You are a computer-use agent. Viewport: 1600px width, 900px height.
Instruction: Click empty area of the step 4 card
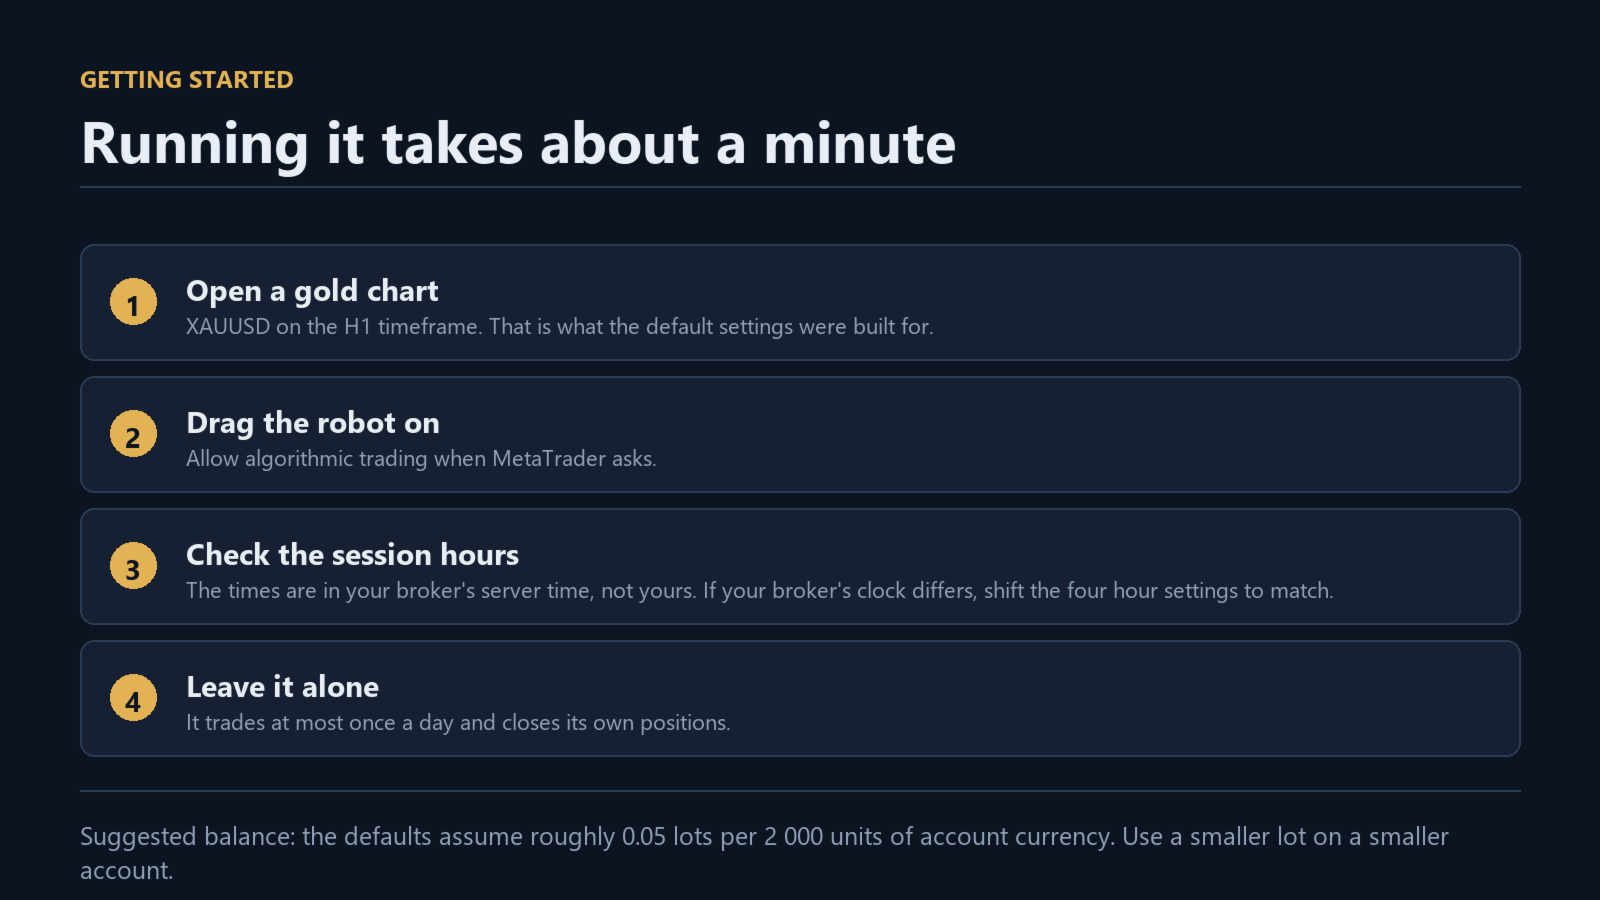coord(1100,698)
